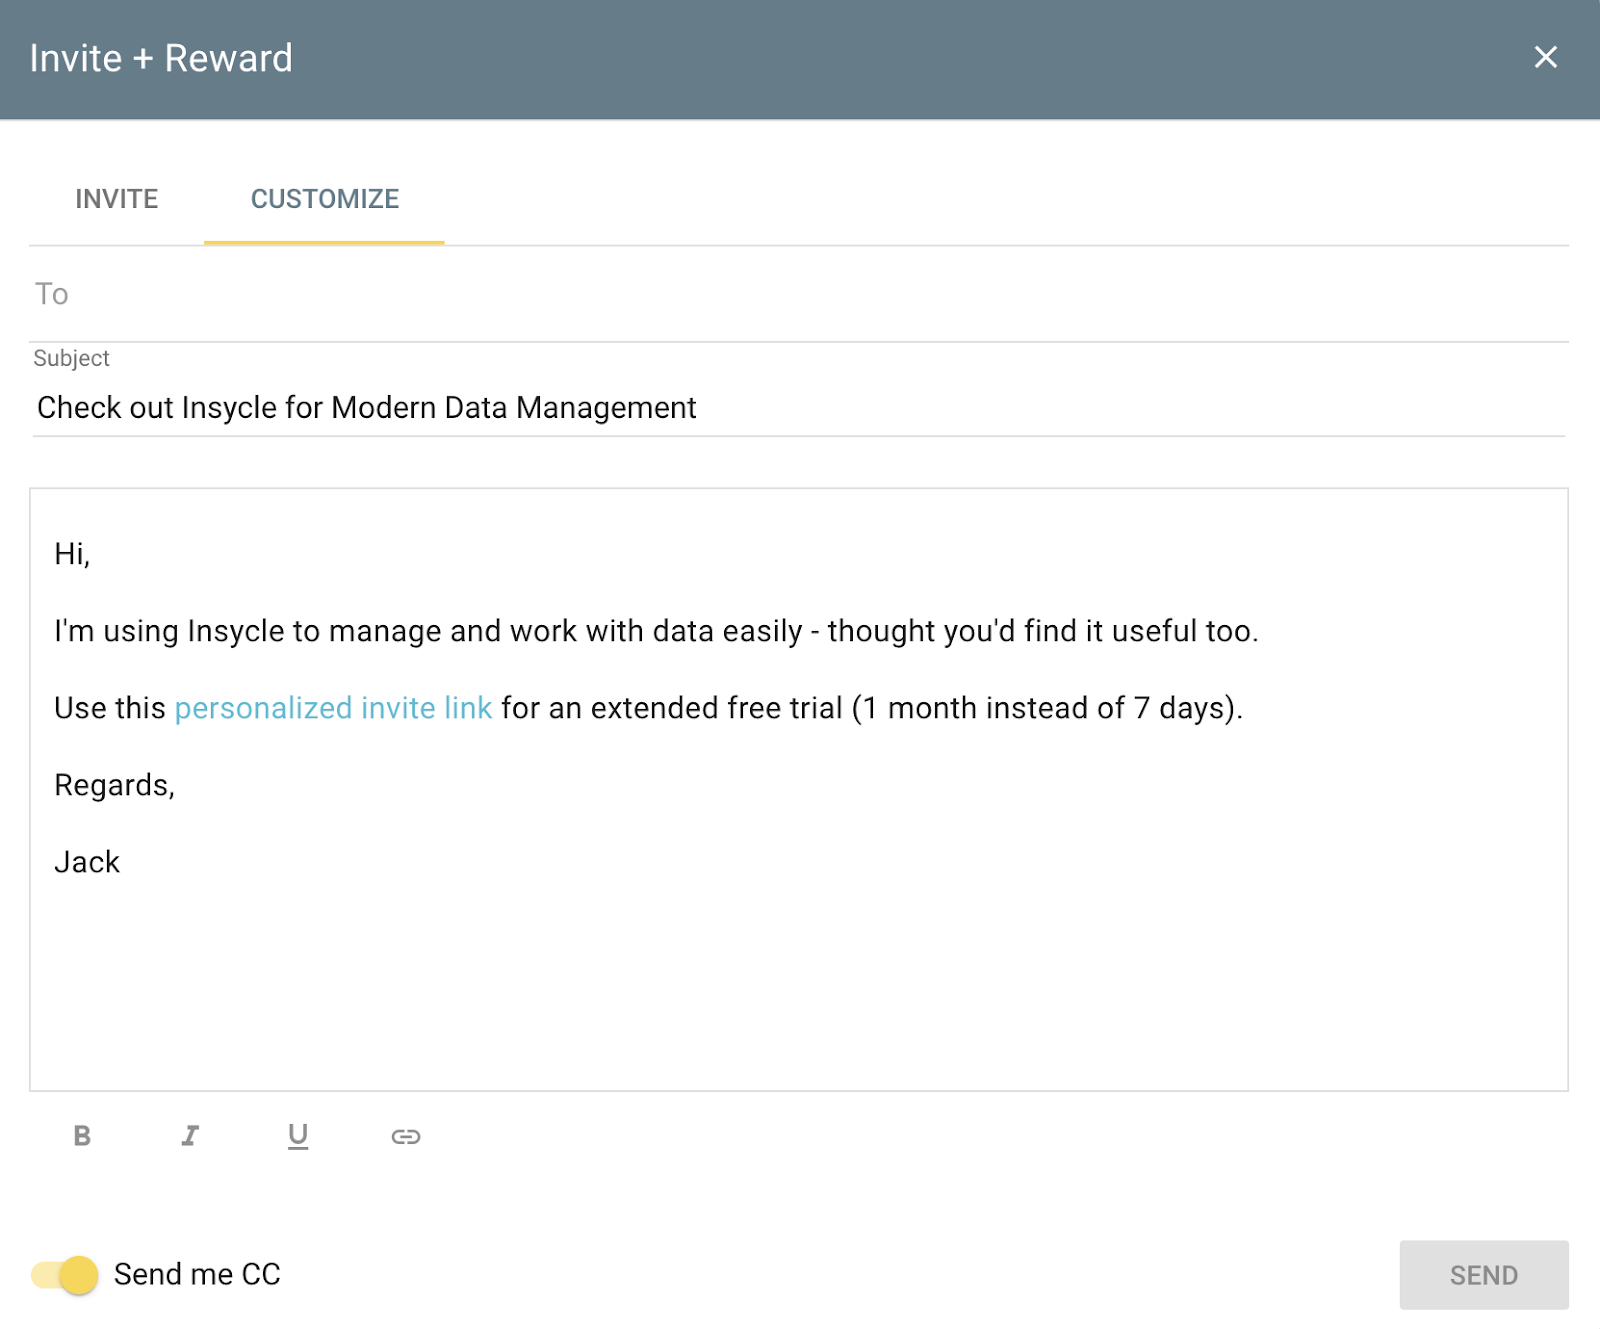Select the CUSTOMIZE tab
Image resolution: width=1600 pixels, height=1329 pixels.
pyautogui.click(x=325, y=199)
